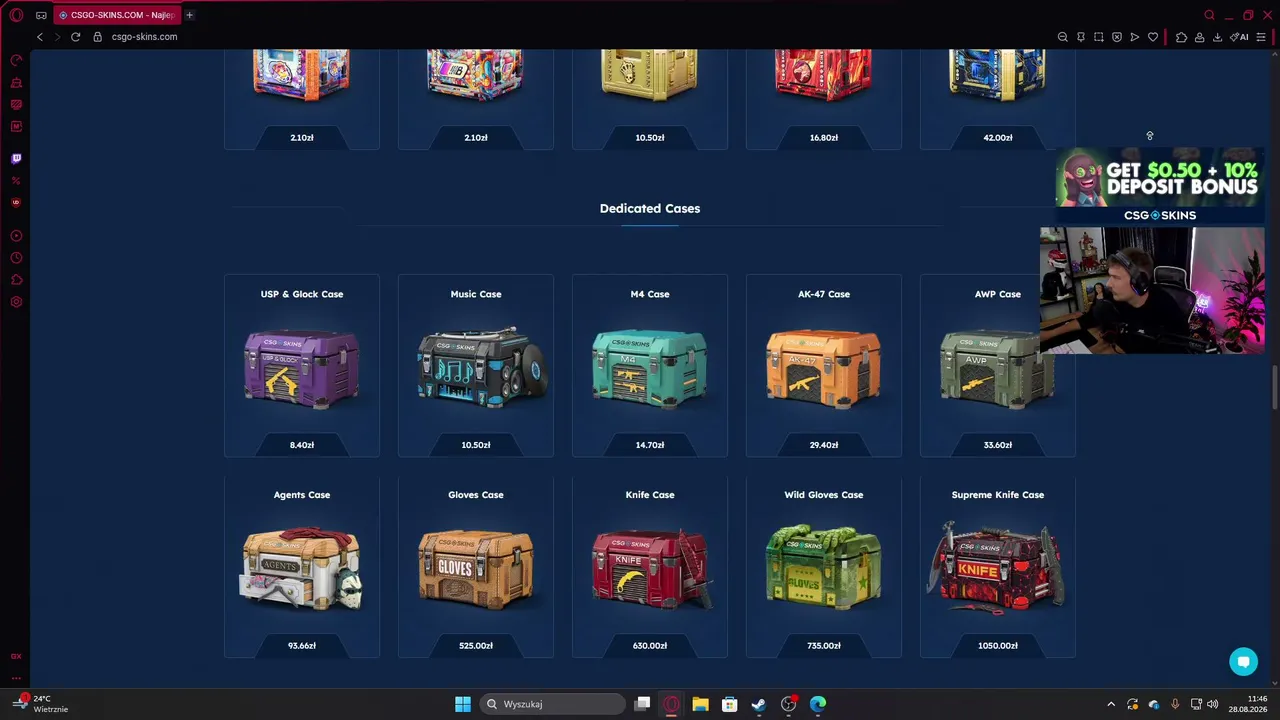The height and width of the screenshot is (720, 1280).
Task: Open the easy setup sliders menu
Action: 1261,37
